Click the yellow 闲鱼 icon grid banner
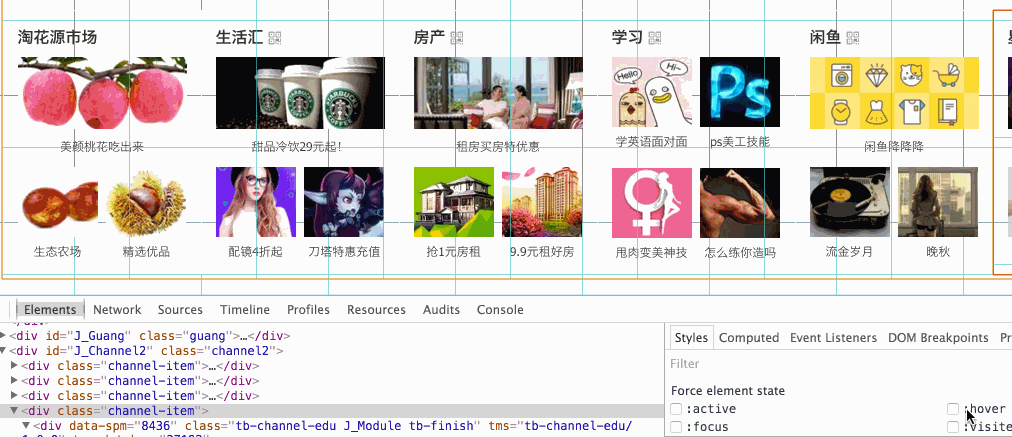Image resolution: width=1012 pixels, height=437 pixels. pos(895,93)
